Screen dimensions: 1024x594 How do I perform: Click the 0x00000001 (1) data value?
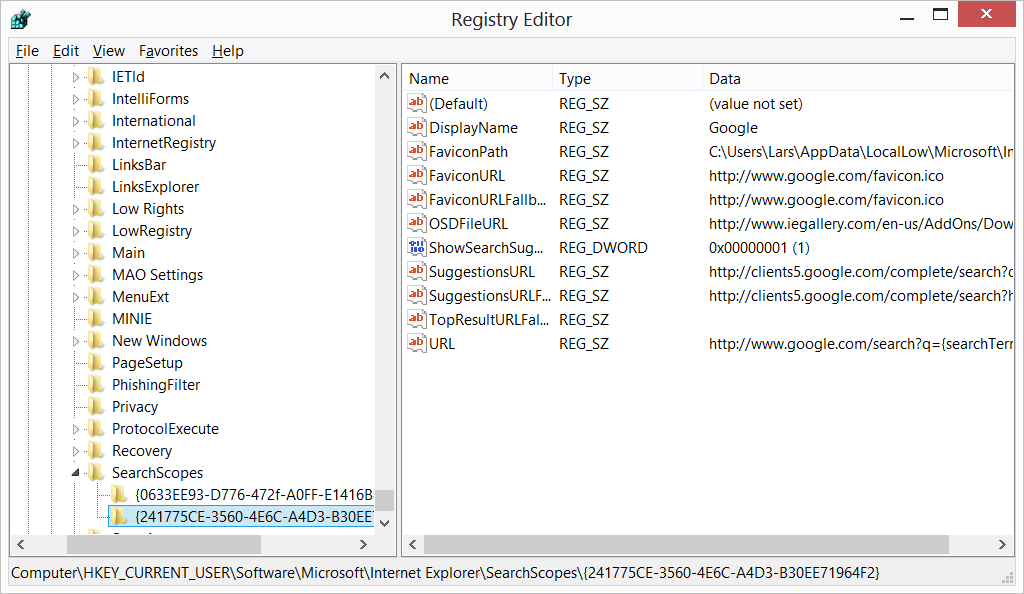click(x=759, y=247)
